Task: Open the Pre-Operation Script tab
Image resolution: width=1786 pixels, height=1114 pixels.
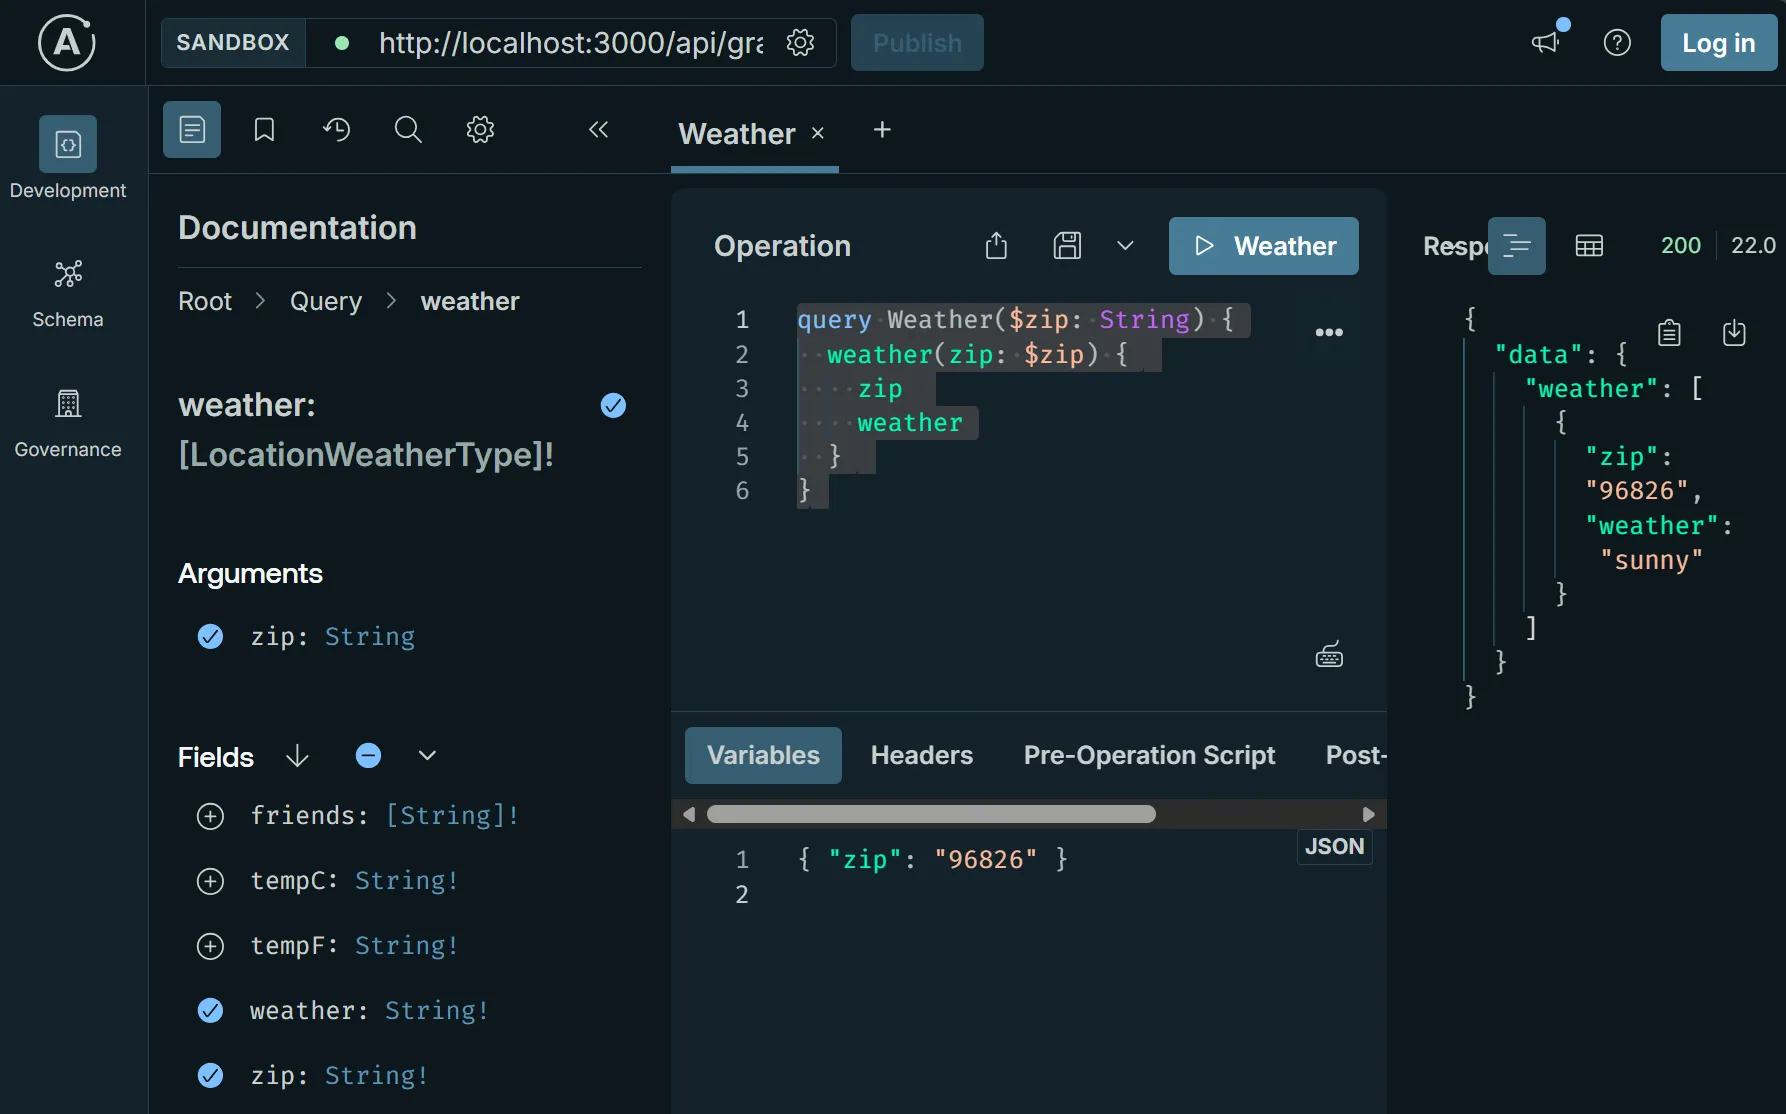Action: click(x=1148, y=755)
